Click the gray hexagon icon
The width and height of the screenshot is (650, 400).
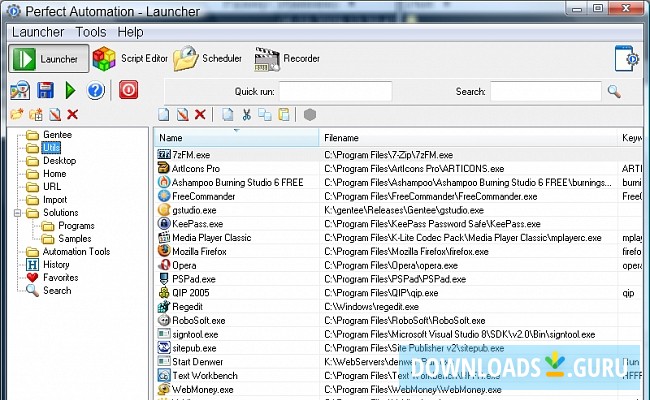pyautogui.click(x=310, y=114)
